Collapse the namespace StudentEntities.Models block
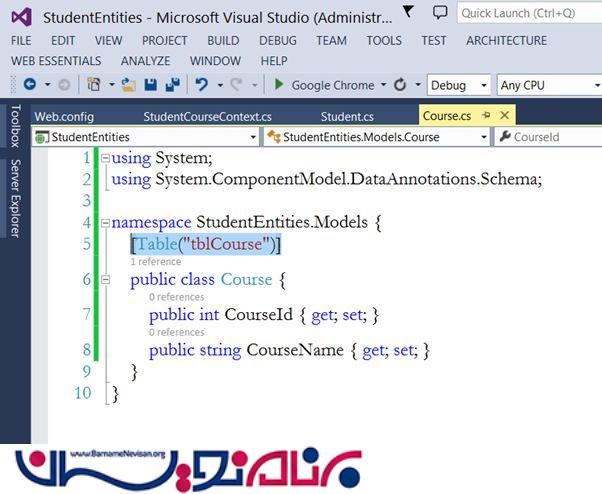The height and width of the screenshot is (494, 602). 105,222
